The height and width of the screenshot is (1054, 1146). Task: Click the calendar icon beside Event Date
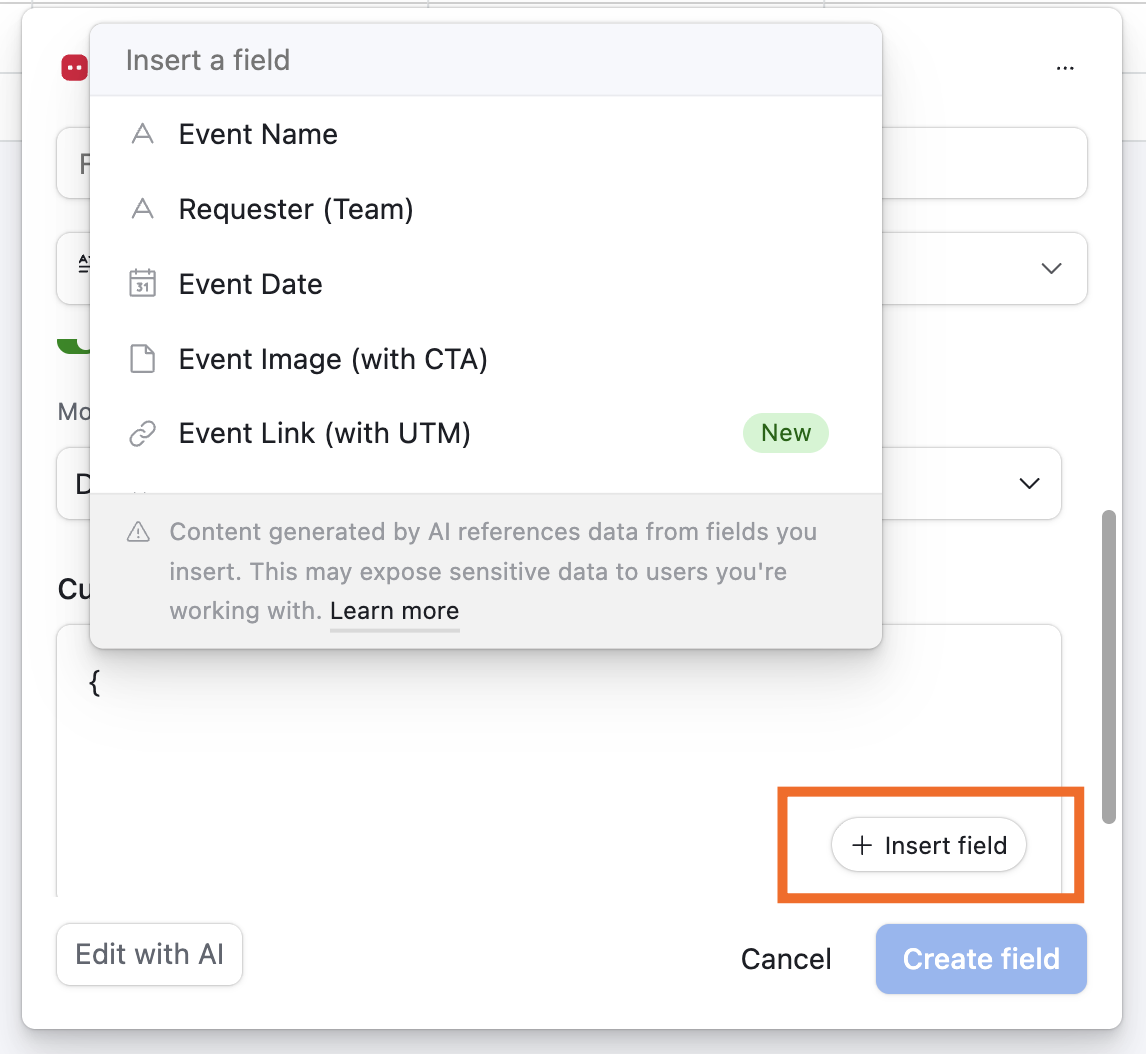142,283
